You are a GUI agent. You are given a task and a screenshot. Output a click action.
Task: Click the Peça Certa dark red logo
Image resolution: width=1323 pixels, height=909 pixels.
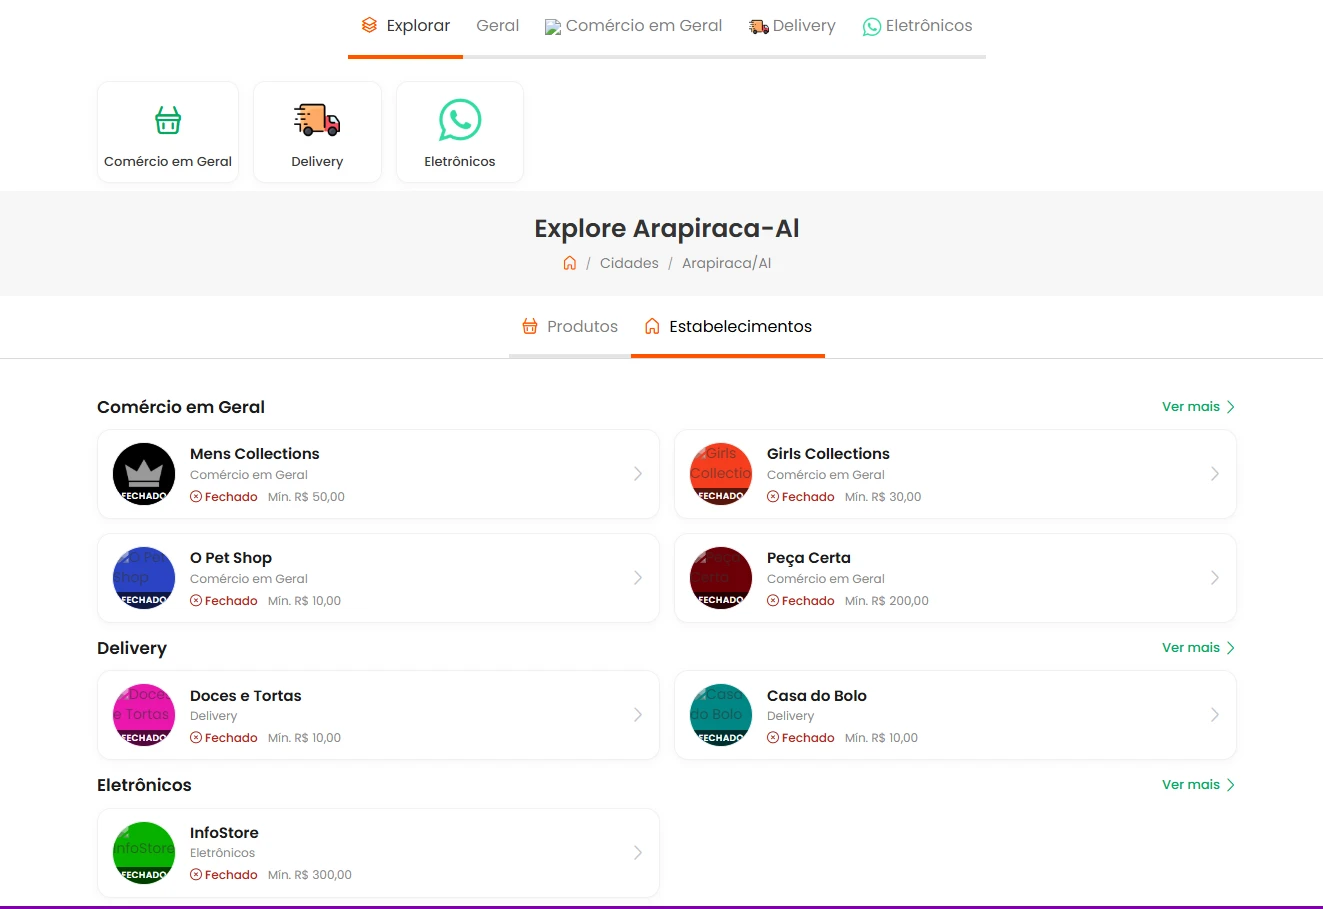(721, 578)
